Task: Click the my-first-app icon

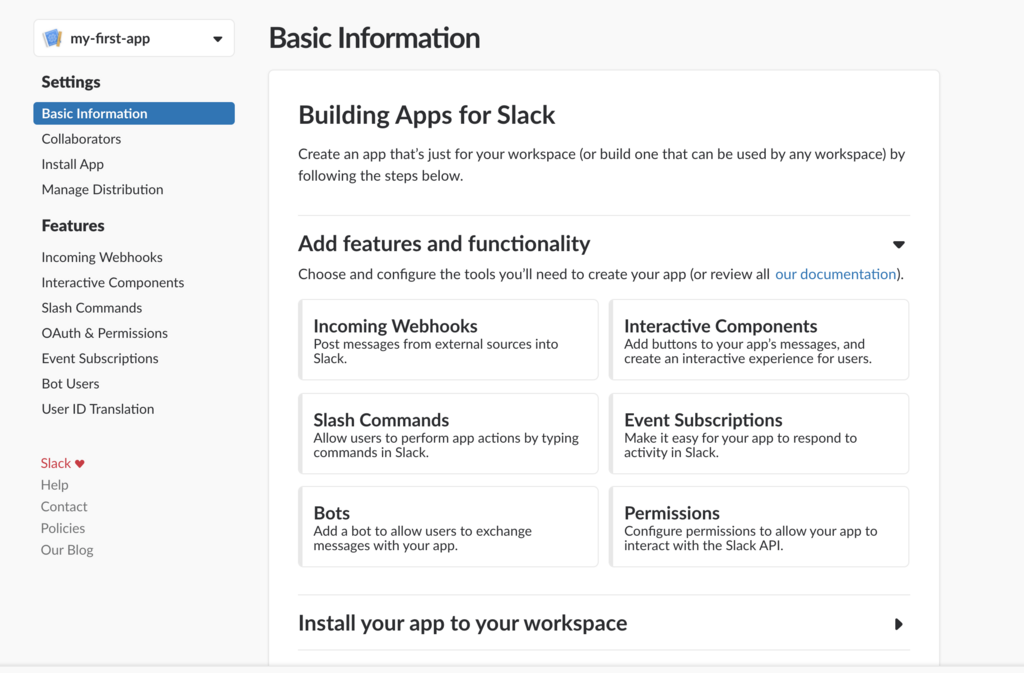Action: pos(52,39)
